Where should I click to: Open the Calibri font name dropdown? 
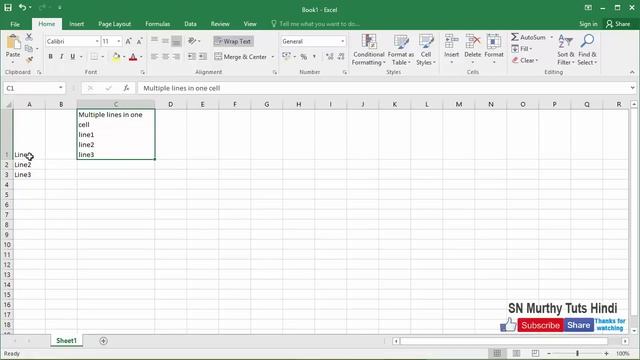click(x=97, y=41)
